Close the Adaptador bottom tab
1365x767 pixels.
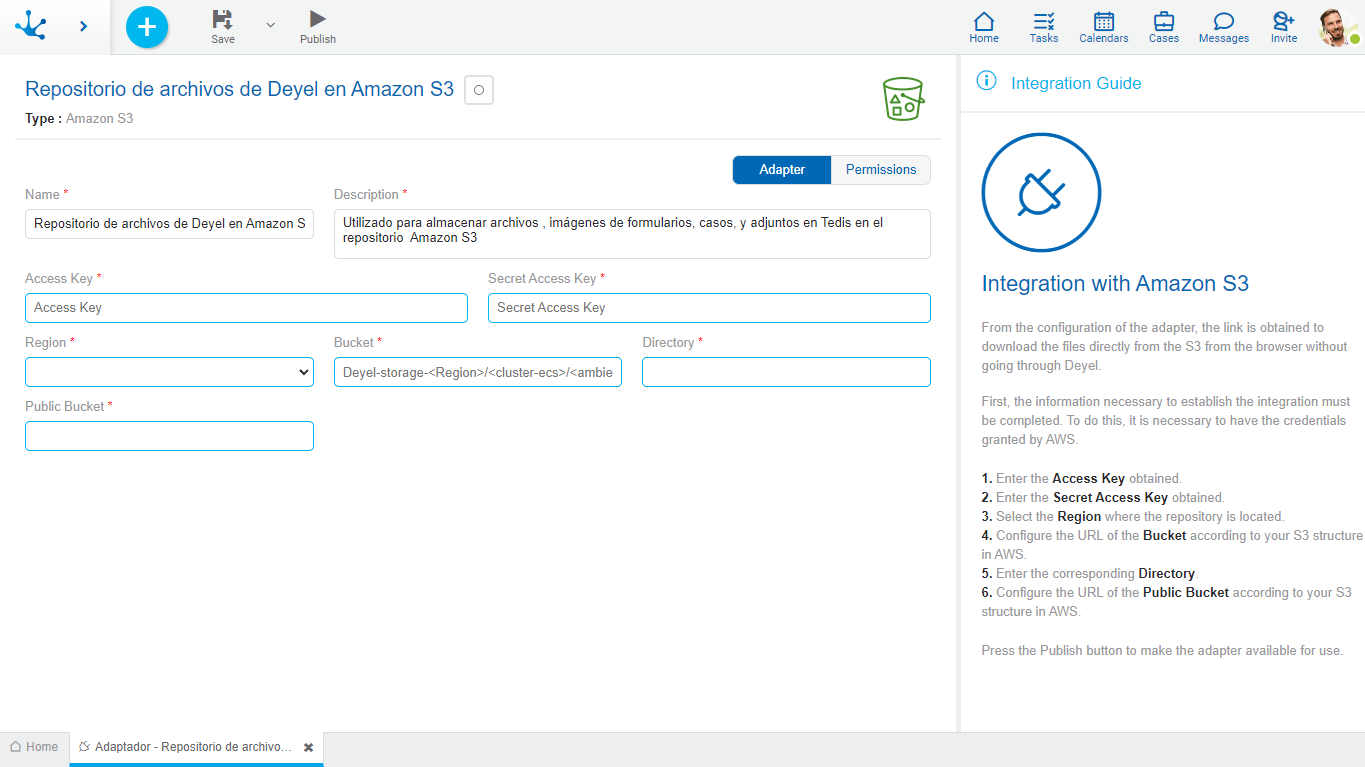coord(308,747)
